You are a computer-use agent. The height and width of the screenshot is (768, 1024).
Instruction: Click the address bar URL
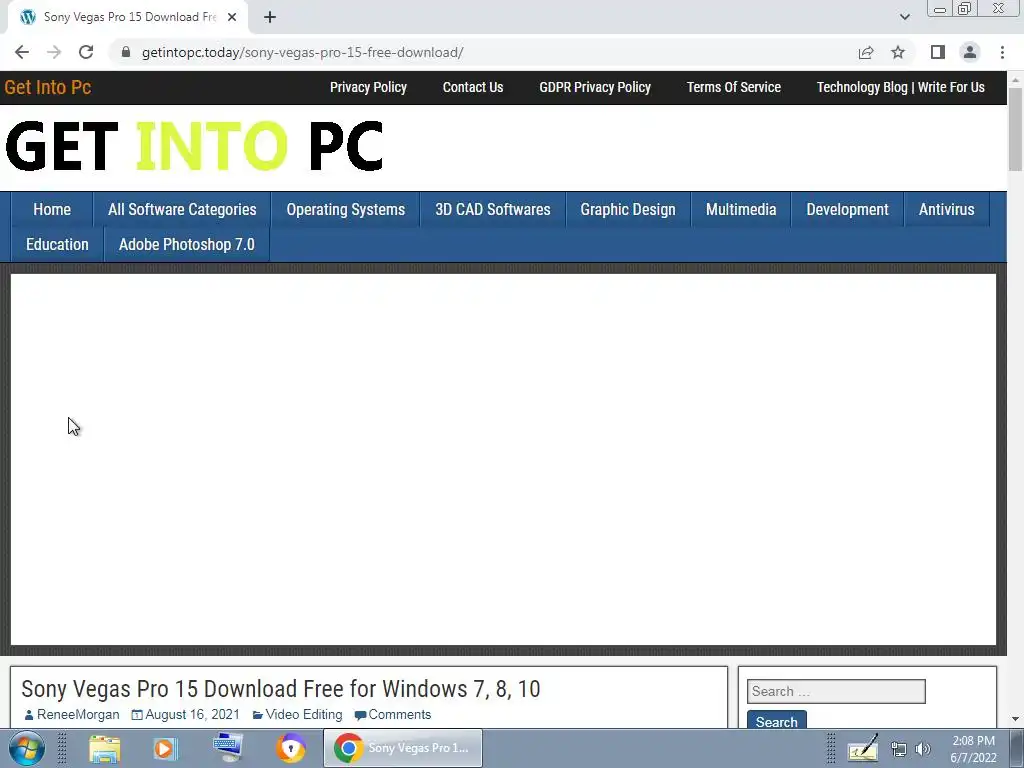302,52
